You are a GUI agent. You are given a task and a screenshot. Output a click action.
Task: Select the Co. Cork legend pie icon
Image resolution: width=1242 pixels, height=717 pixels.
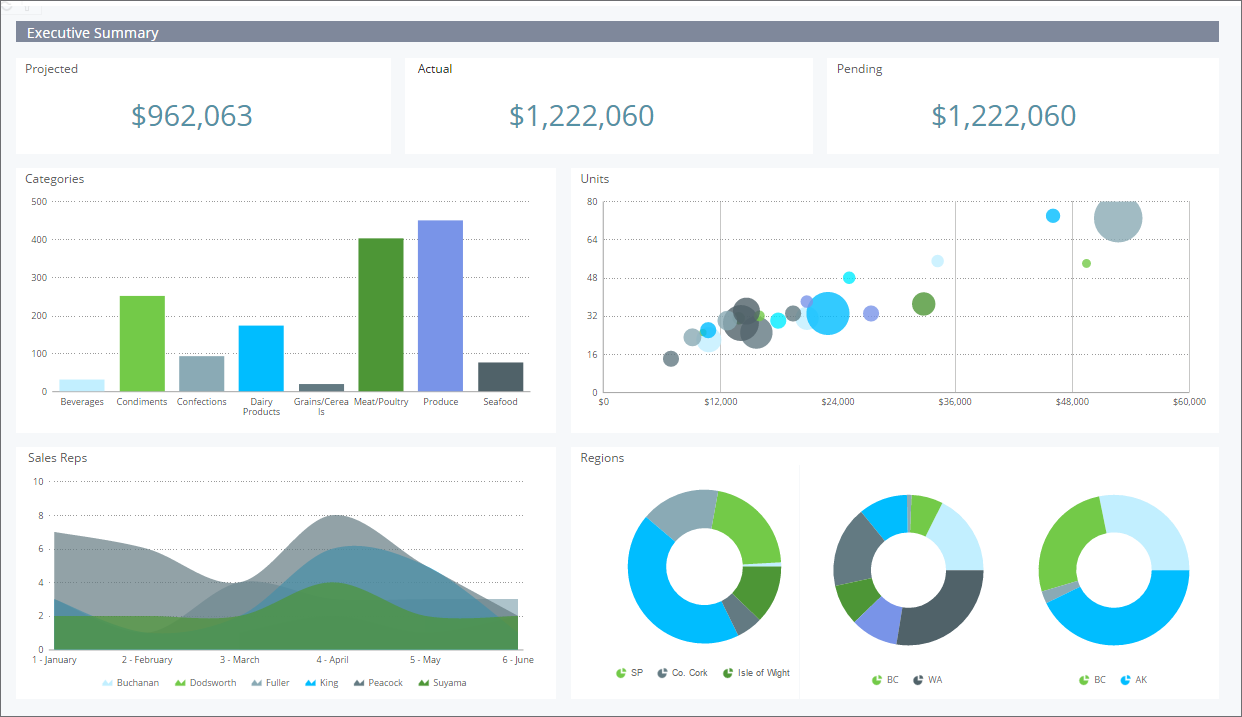(662, 673)
